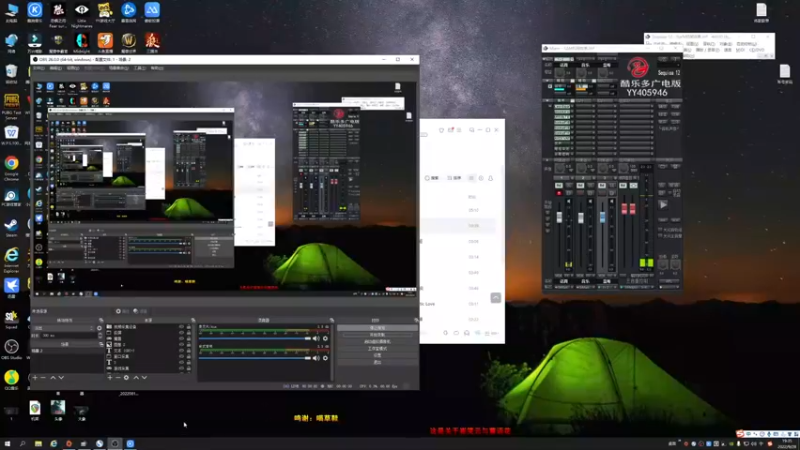
Task: Open OBS View menu
Action: (73, 68)
